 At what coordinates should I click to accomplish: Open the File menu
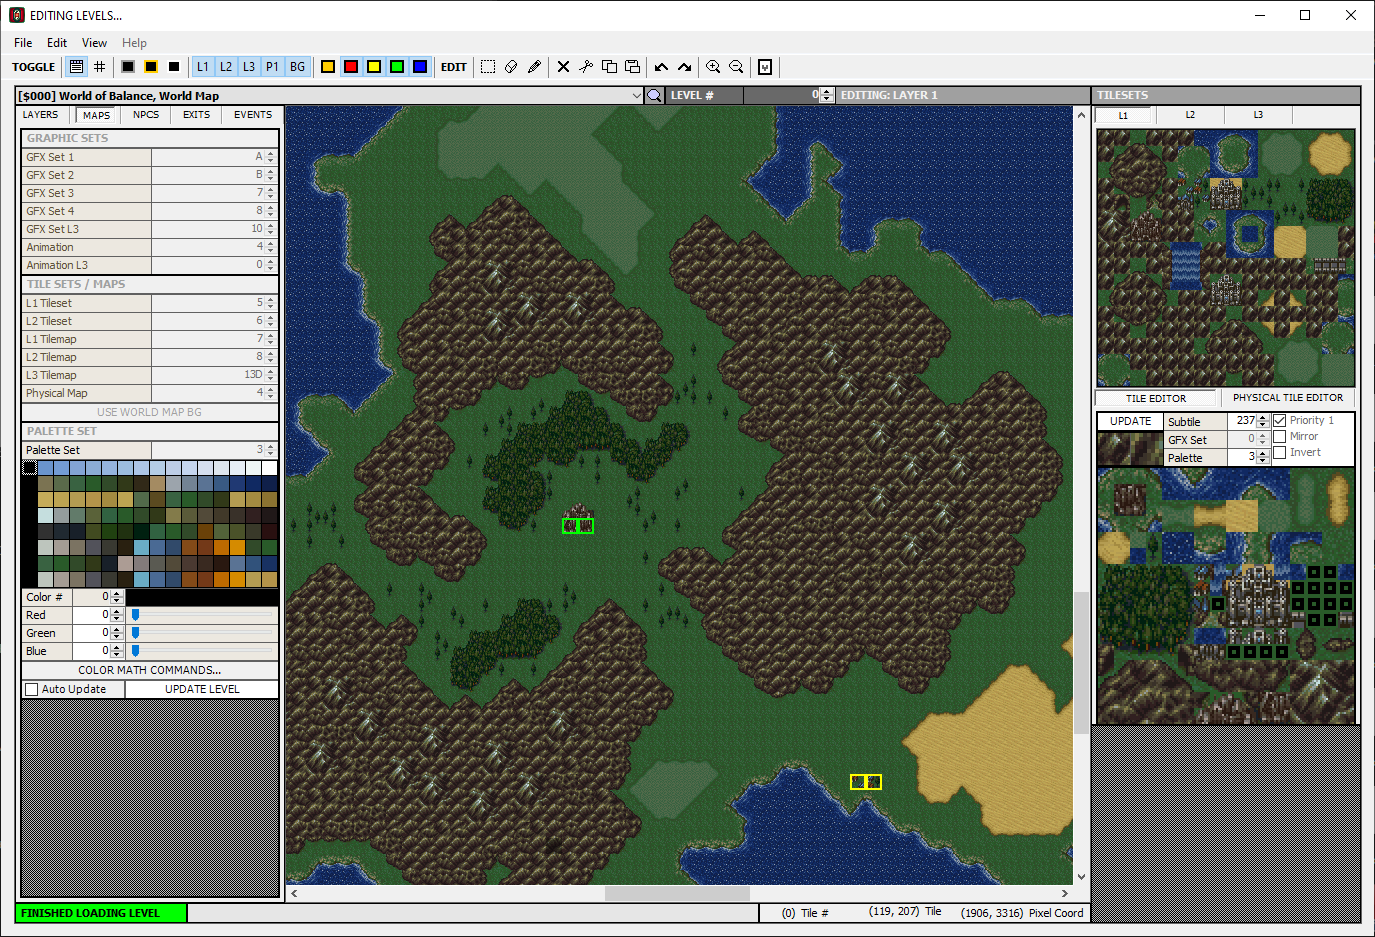point(23,43)
